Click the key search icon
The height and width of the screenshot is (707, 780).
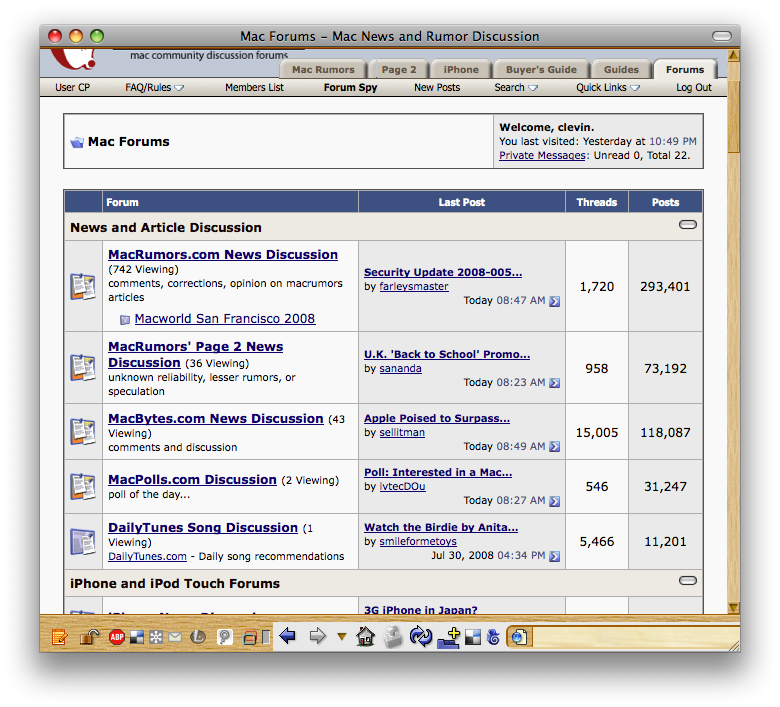(x=225, y=636)
